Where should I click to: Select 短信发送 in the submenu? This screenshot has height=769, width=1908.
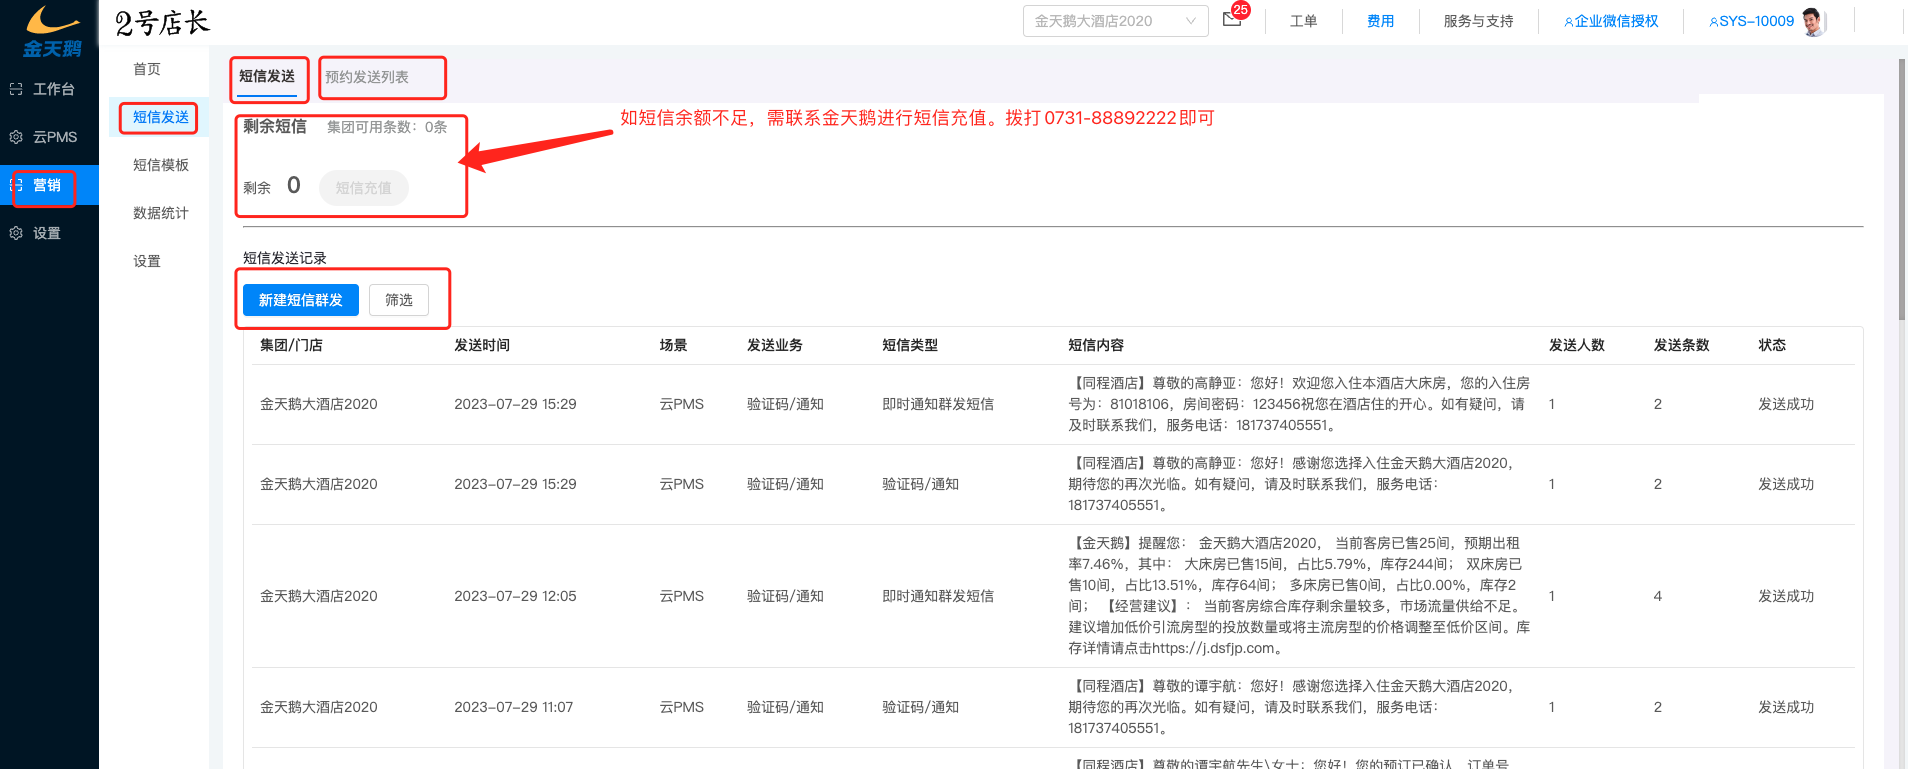(160, 117)
